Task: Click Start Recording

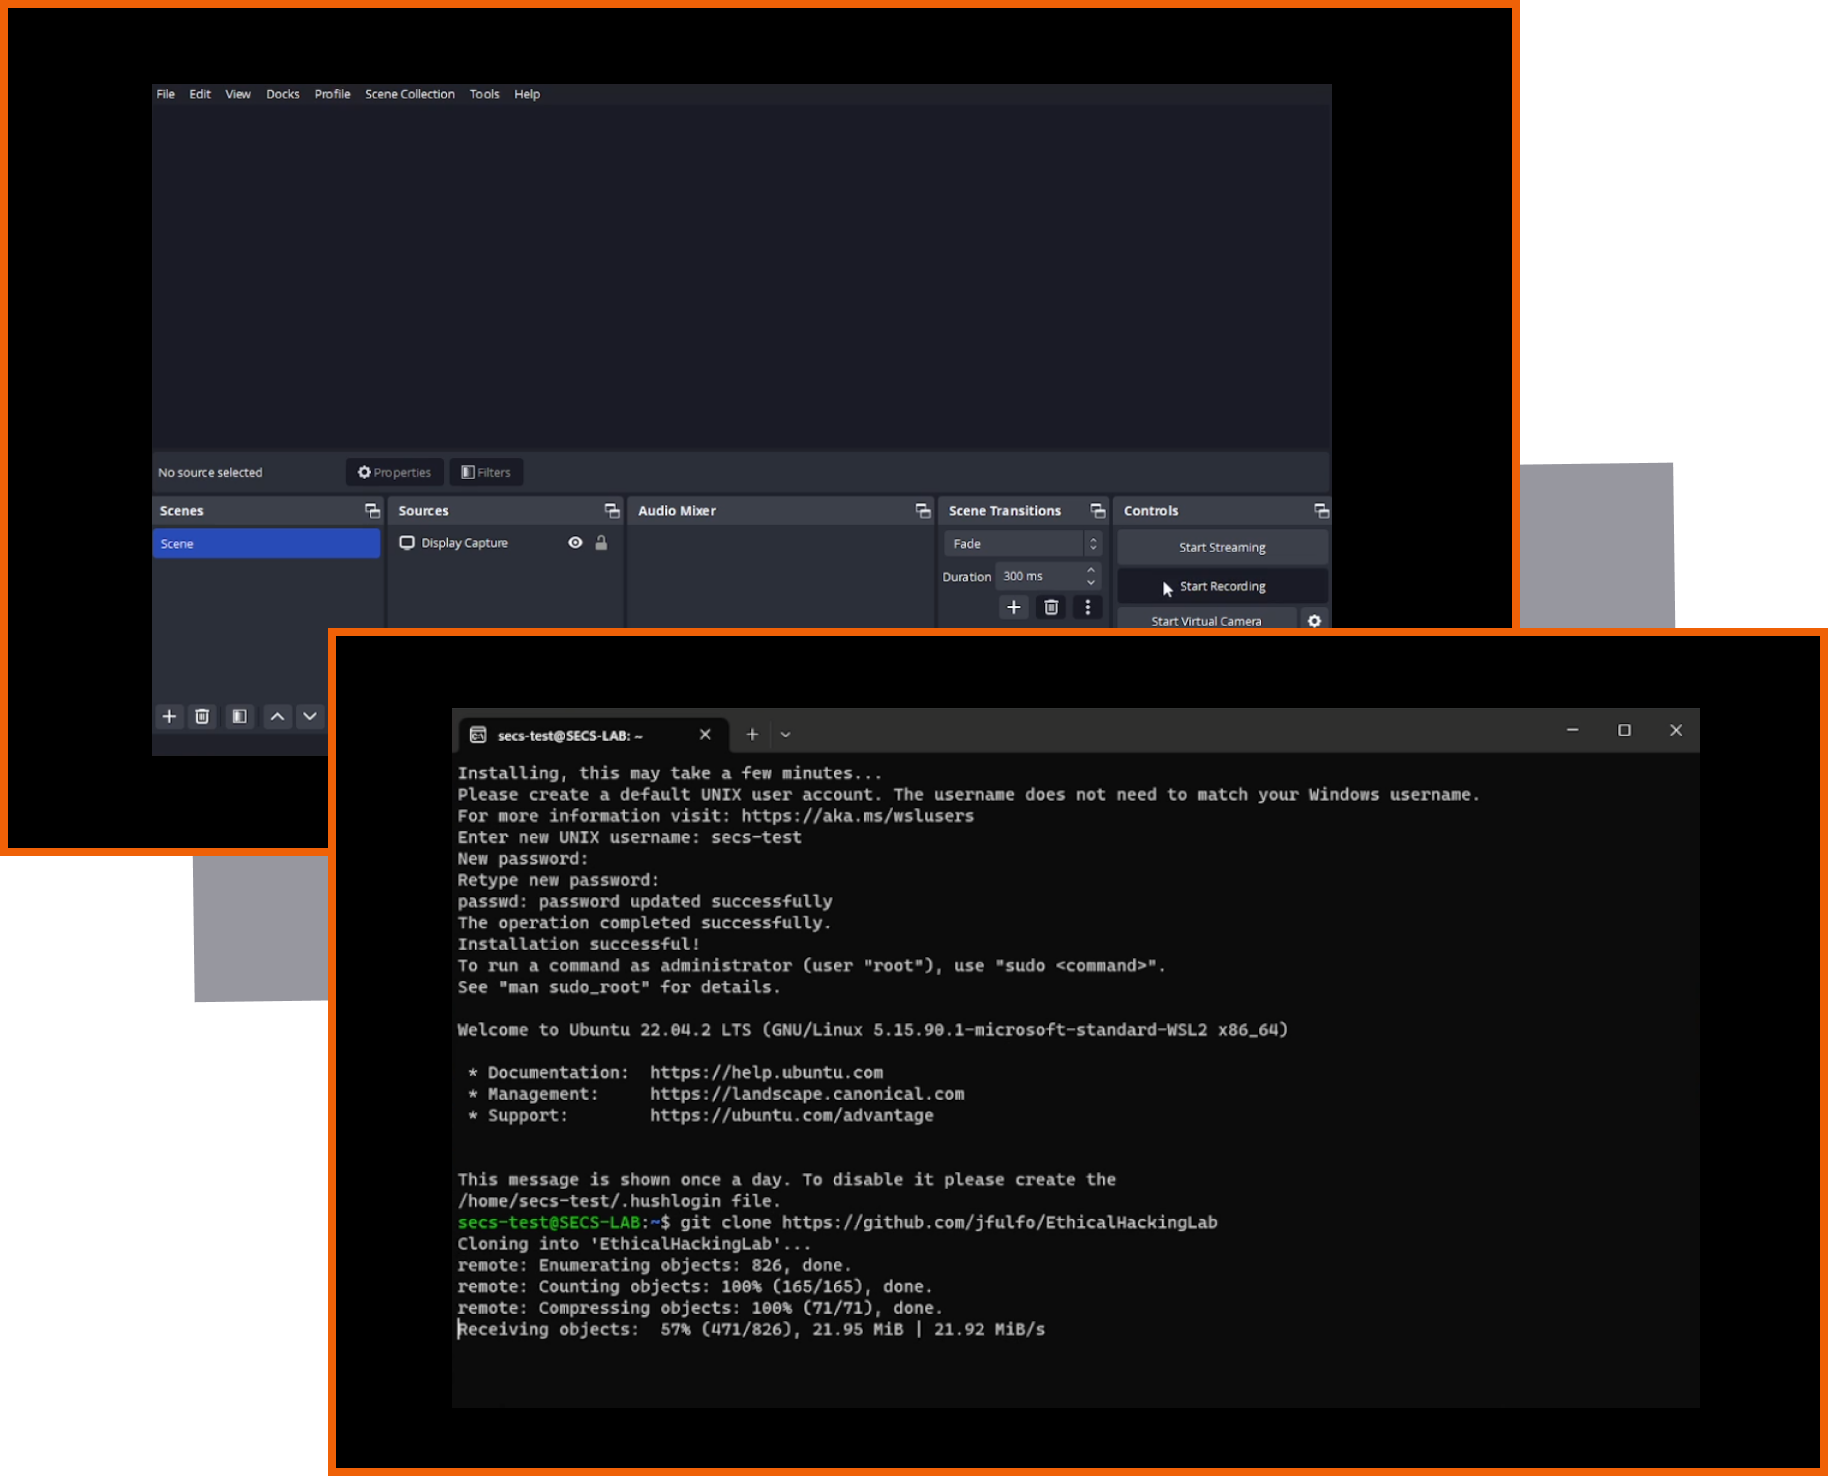Action: point(1222,586)
